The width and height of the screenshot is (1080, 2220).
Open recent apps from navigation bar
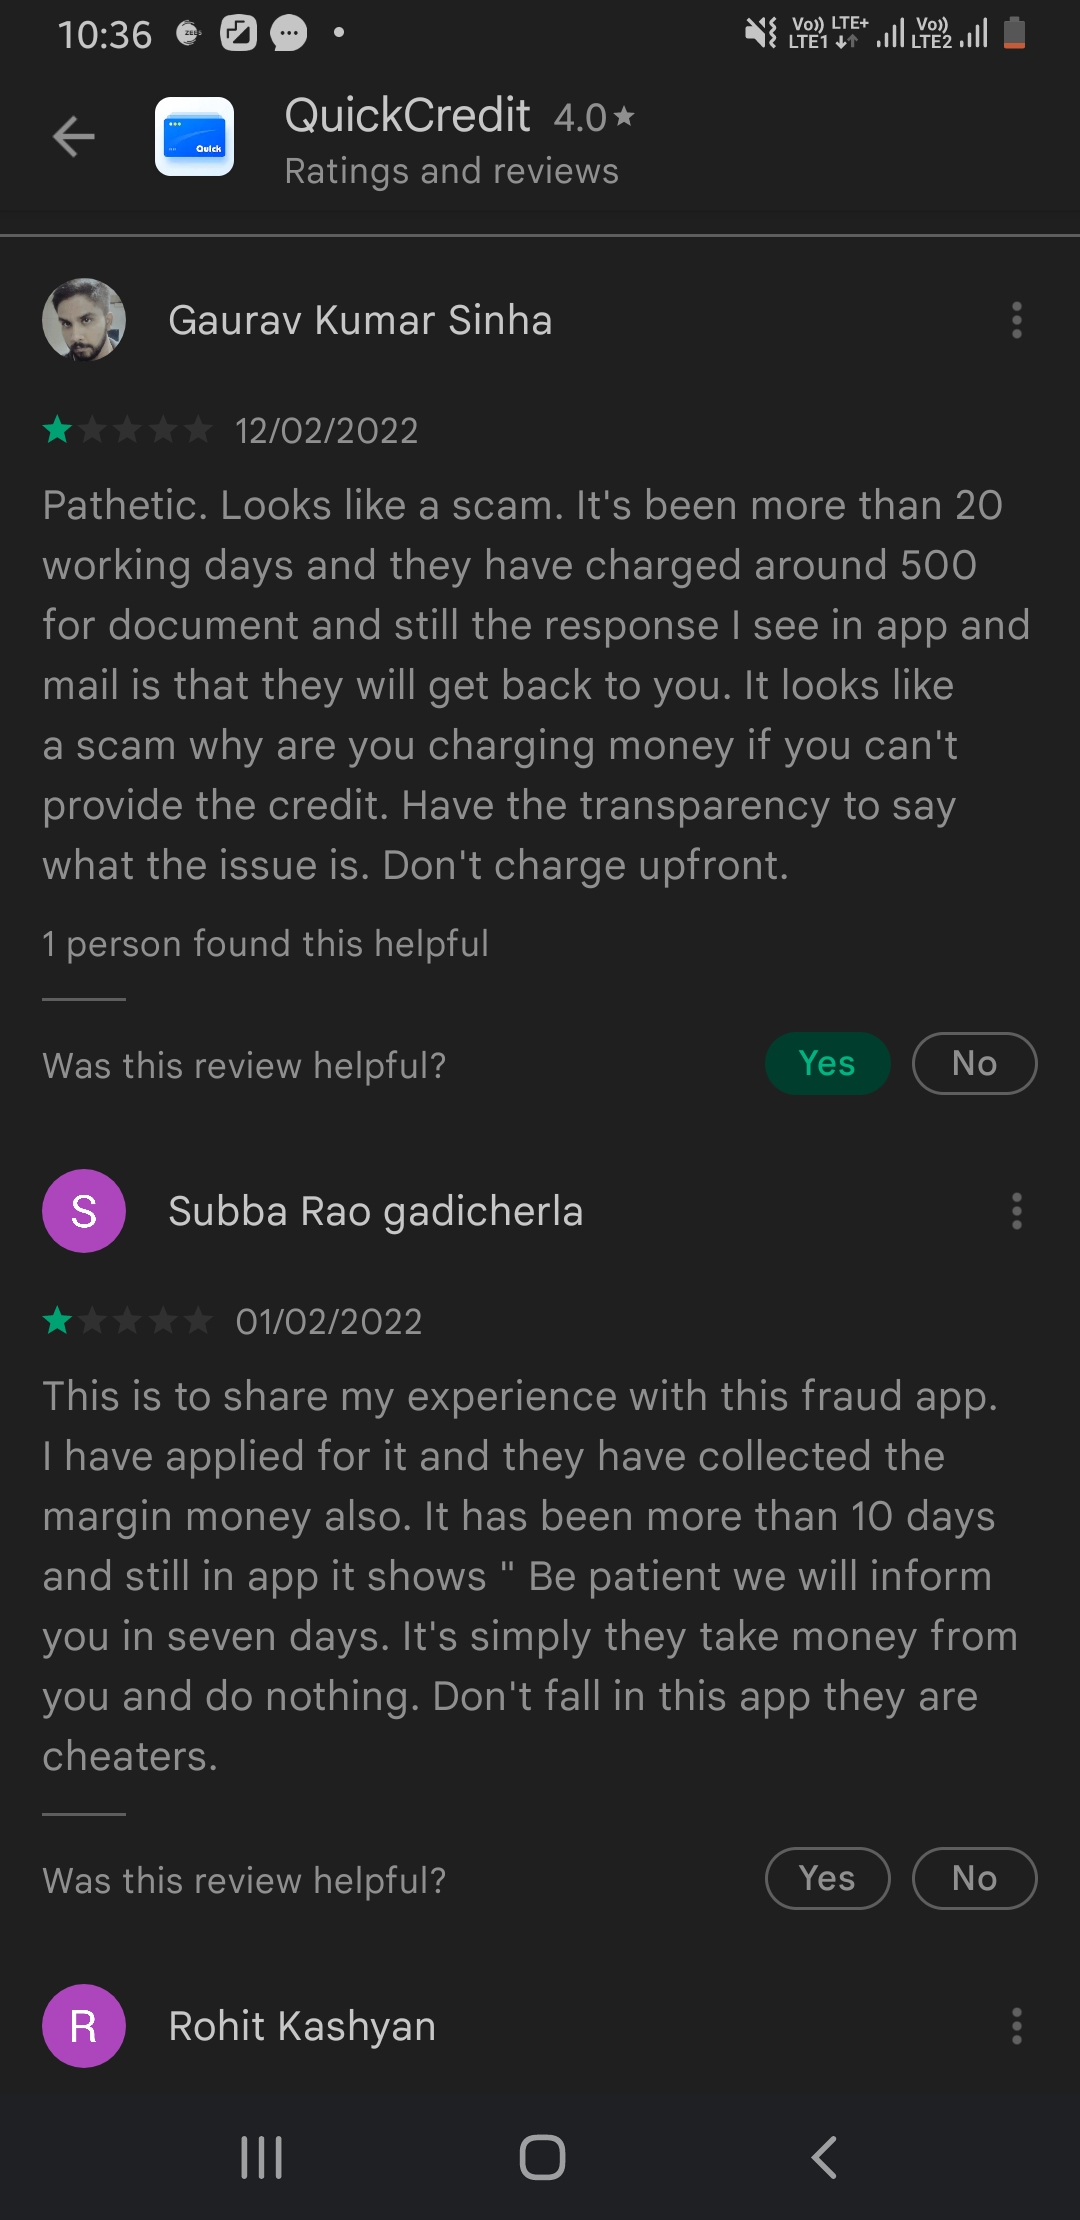coord(262,2157)
